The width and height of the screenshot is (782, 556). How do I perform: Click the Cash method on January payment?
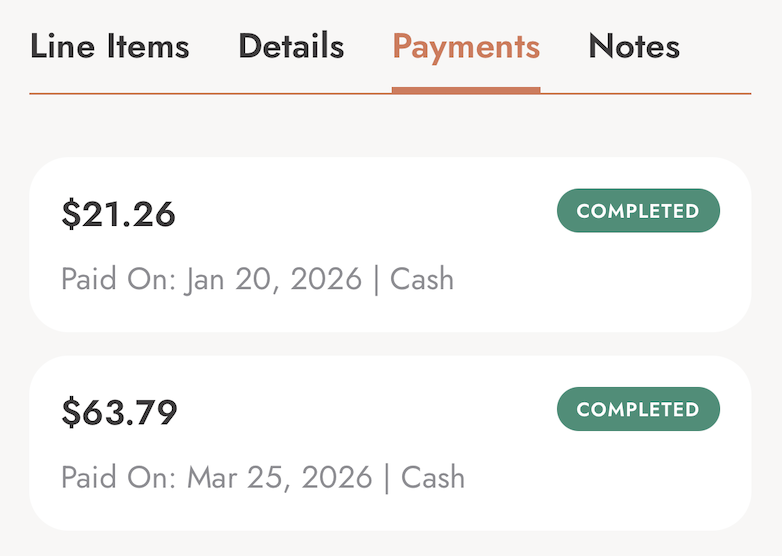(422, 279)
